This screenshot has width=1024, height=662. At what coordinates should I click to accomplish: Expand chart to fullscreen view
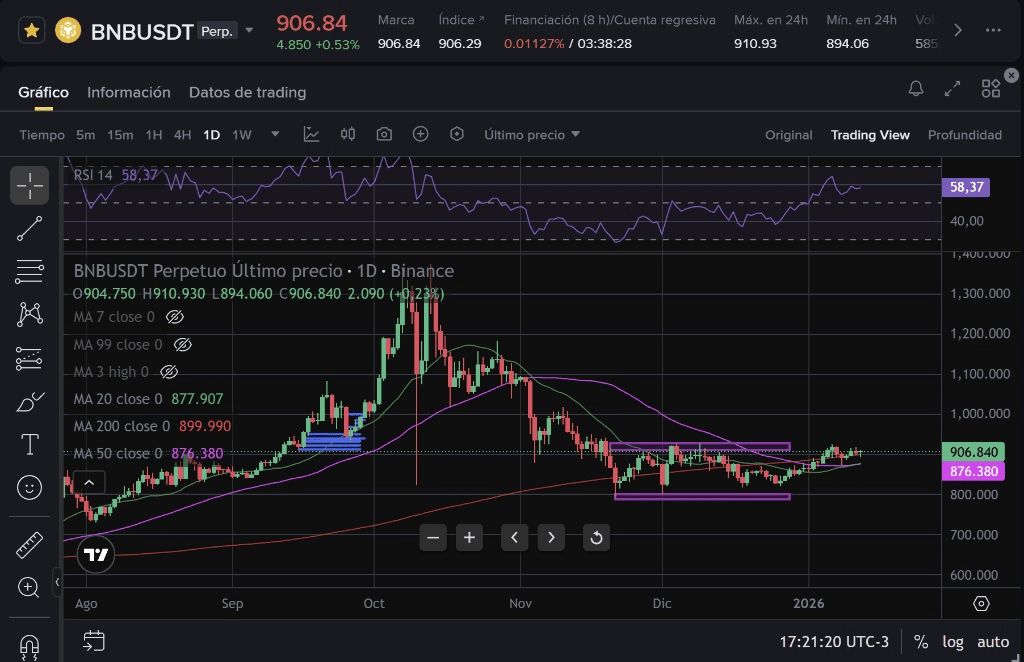pos(953,90)
